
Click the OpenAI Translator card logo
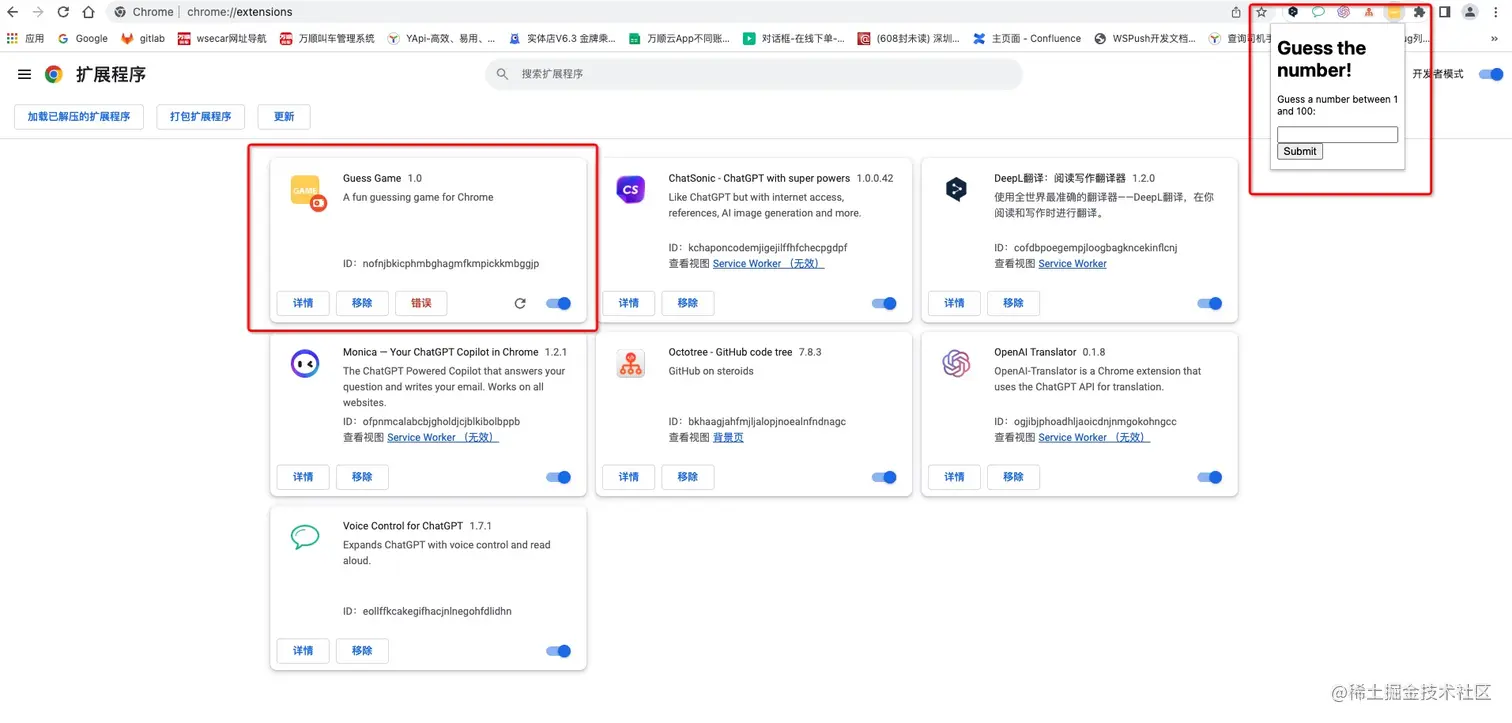point(956,364)
